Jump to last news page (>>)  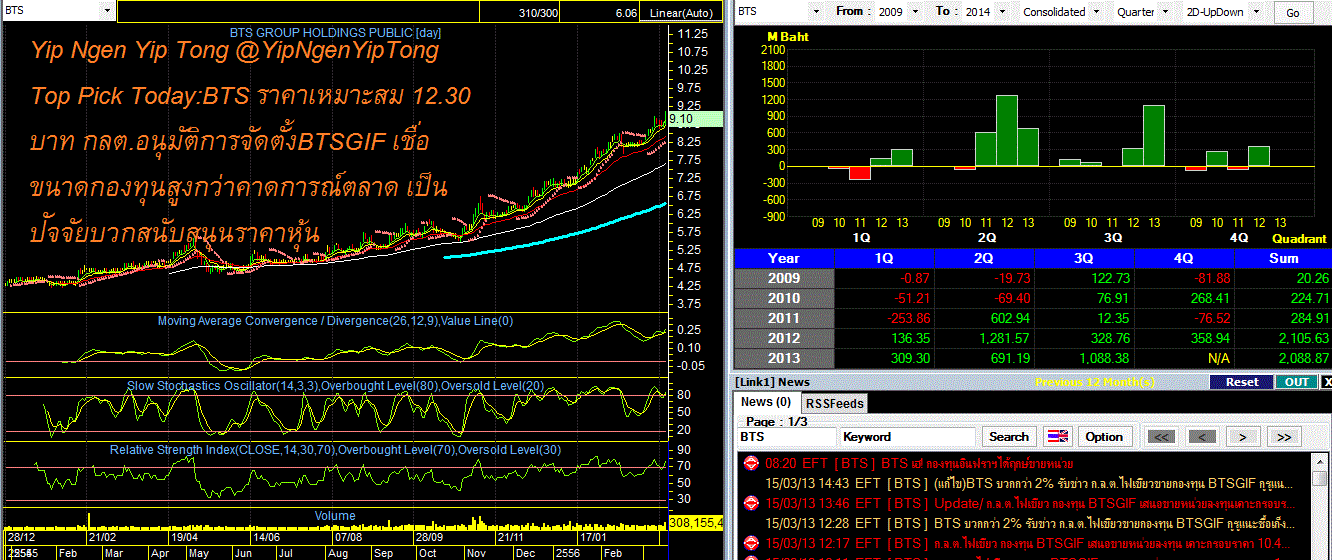(x=1285, y=437)
